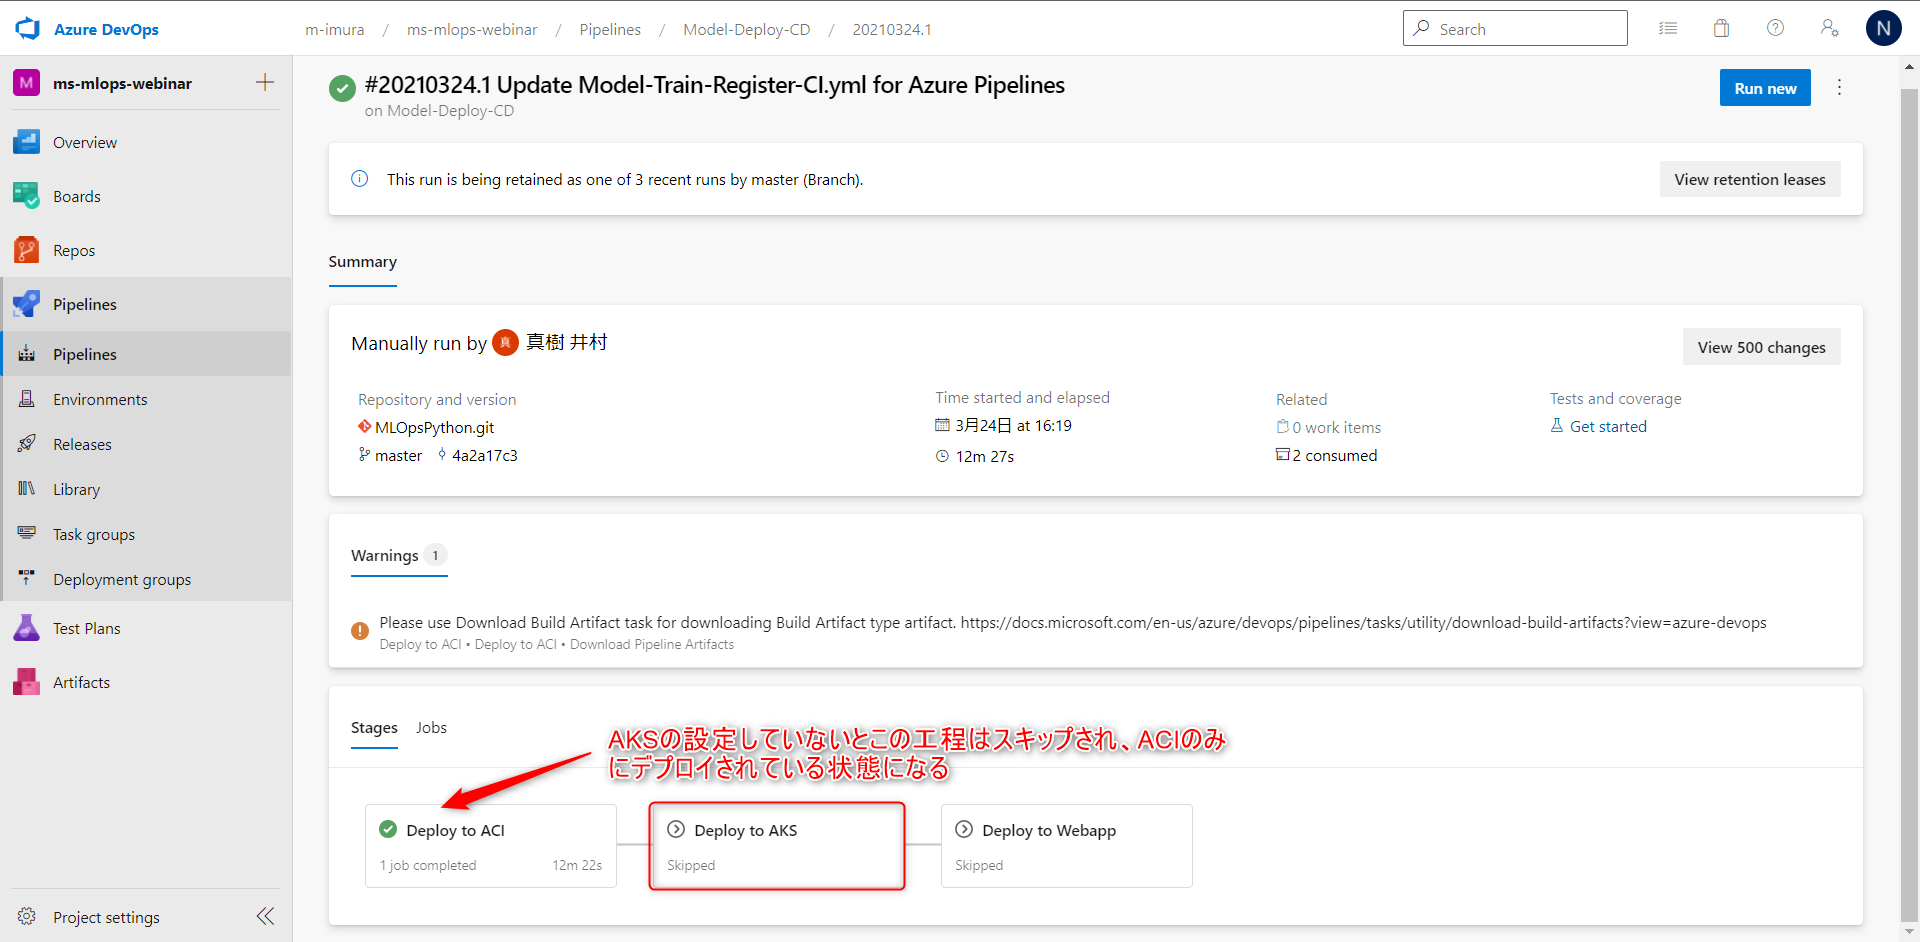1920x942 pixels.
Task: Click 'on Model-Deploy-CD' pipeline subtitle
Action: click(439, 110)
